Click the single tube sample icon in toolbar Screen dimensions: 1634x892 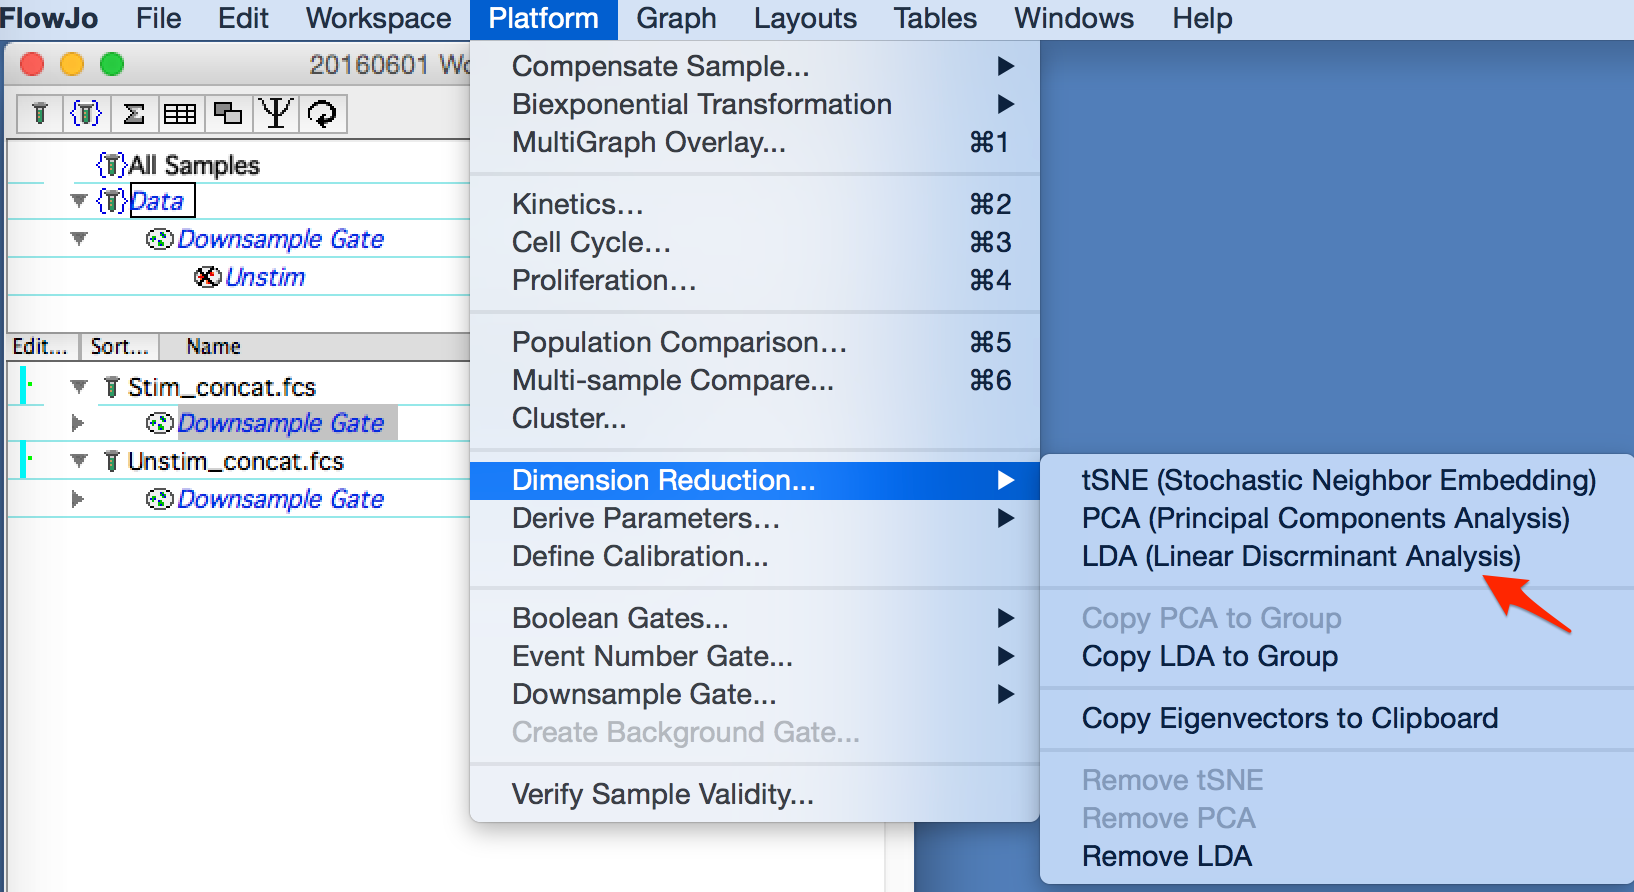pyautogui.click(x=40, y=114)
